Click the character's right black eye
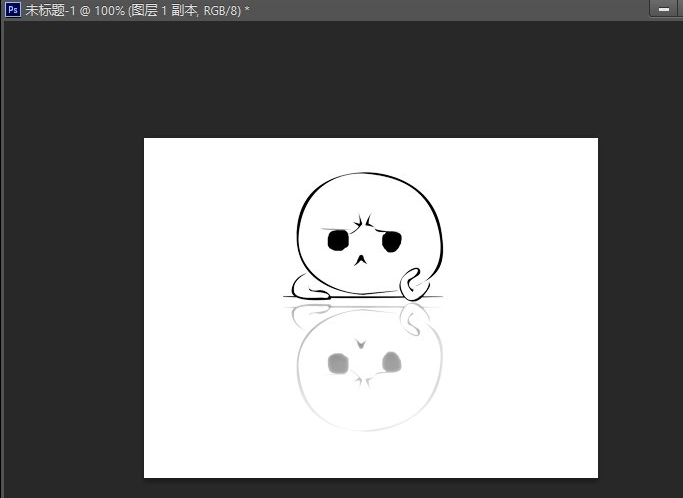The width and height of the screenshot is (683, 498). [x=391, y=241]
